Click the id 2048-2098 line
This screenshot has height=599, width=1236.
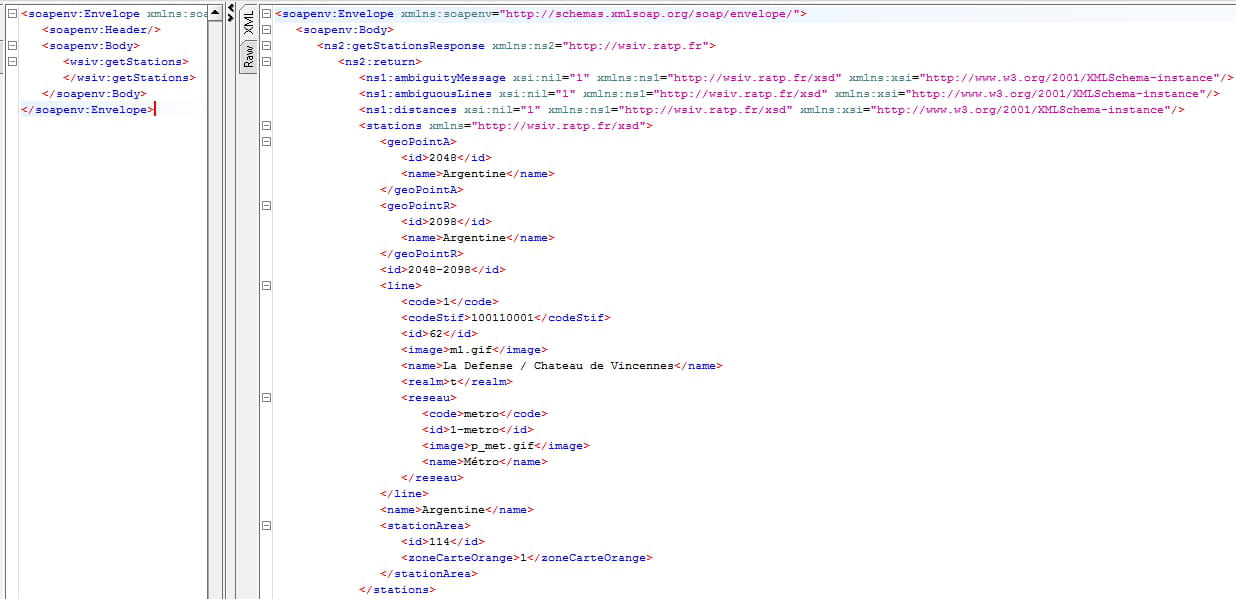(x=443, y=270)
